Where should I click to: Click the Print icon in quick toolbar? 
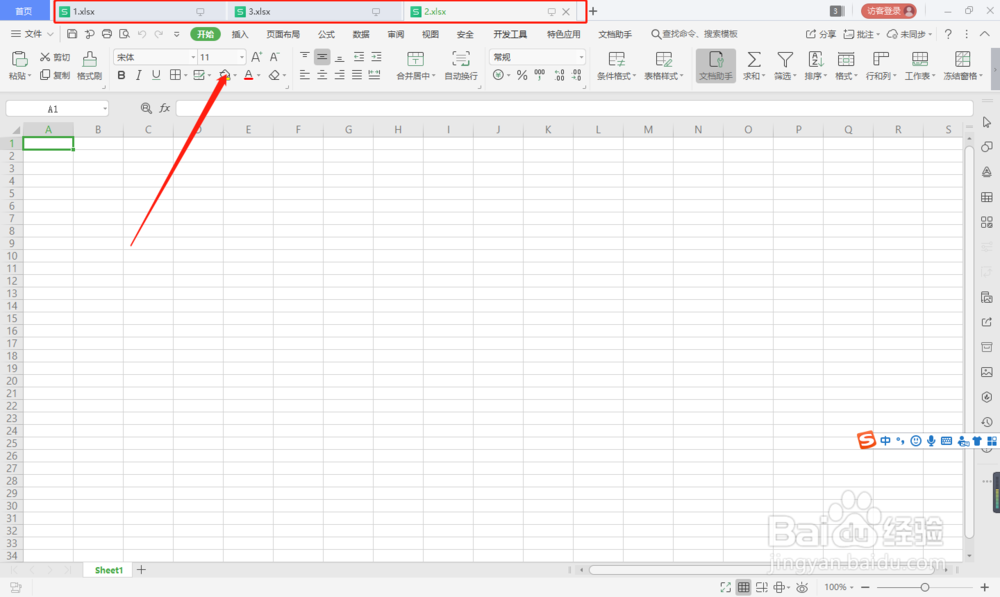click(x=107, y=34)
